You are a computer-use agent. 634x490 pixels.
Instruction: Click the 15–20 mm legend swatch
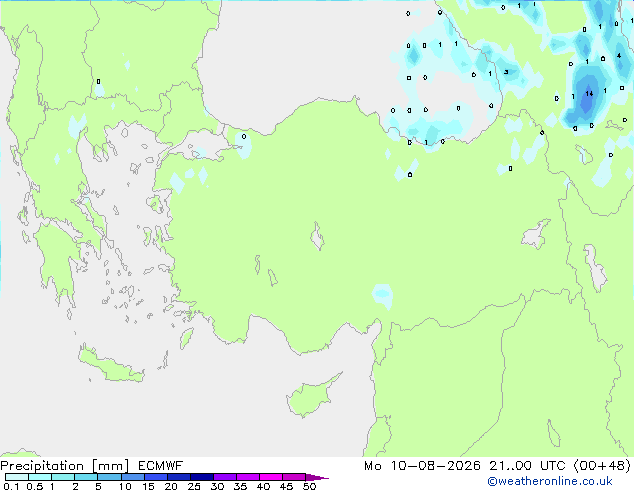point(155,477)
